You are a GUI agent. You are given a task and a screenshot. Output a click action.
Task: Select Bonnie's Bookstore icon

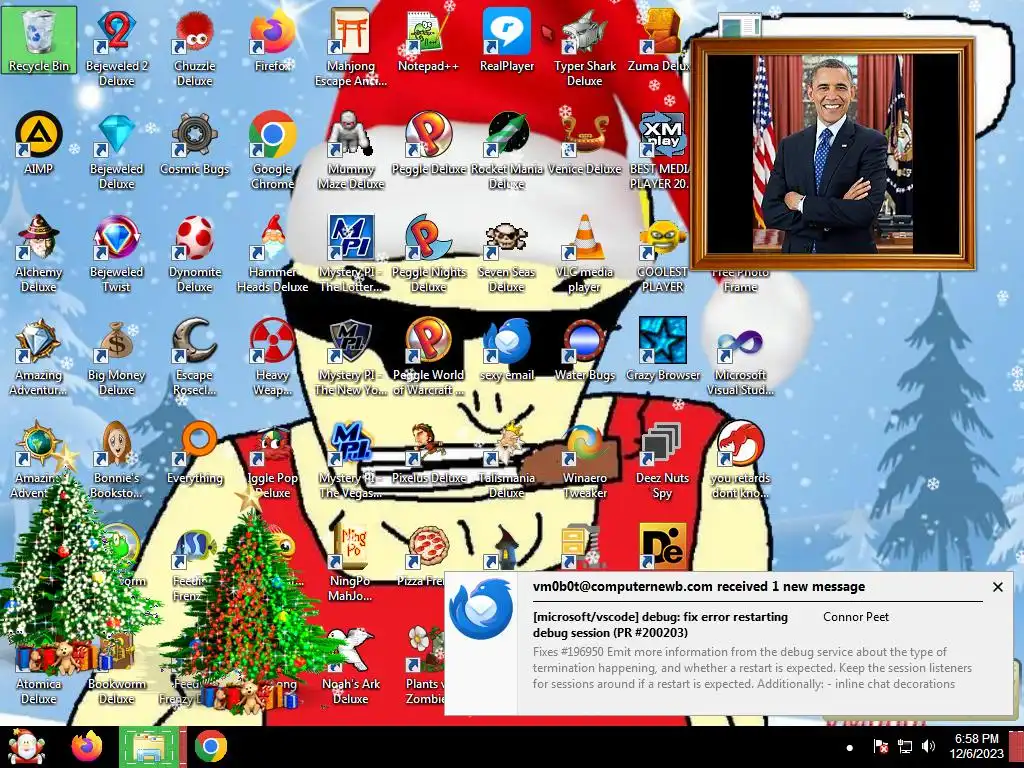tap(116, 460)
